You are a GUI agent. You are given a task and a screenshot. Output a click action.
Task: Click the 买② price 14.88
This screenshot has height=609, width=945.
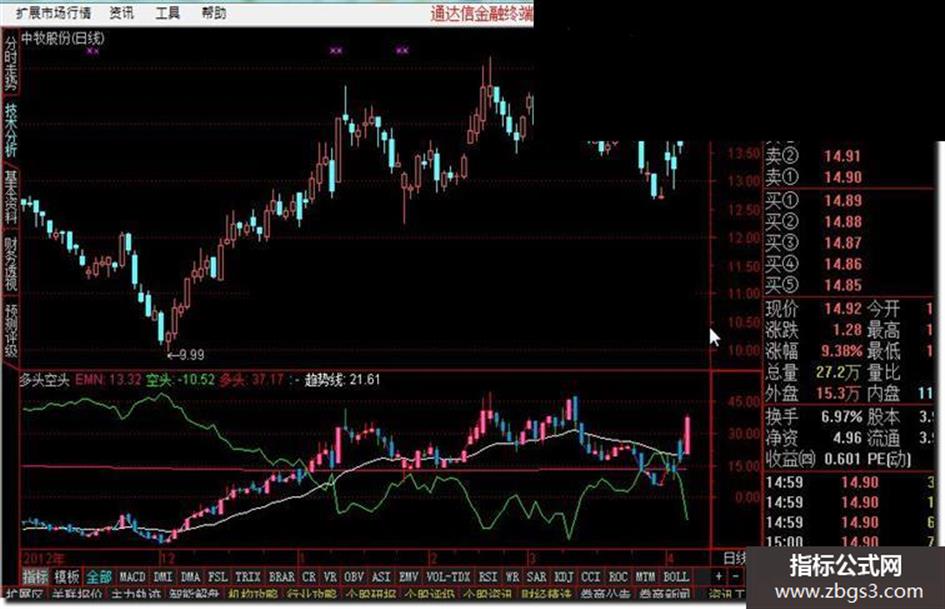843,222
